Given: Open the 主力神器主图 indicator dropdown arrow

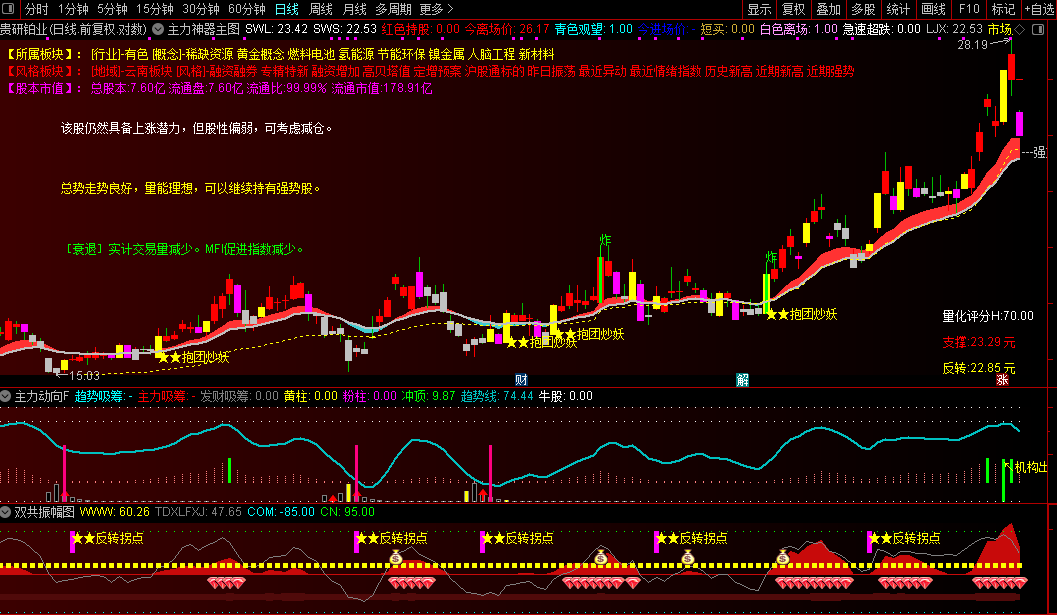Looking at the screenshot, I should (x=158, y=30).
